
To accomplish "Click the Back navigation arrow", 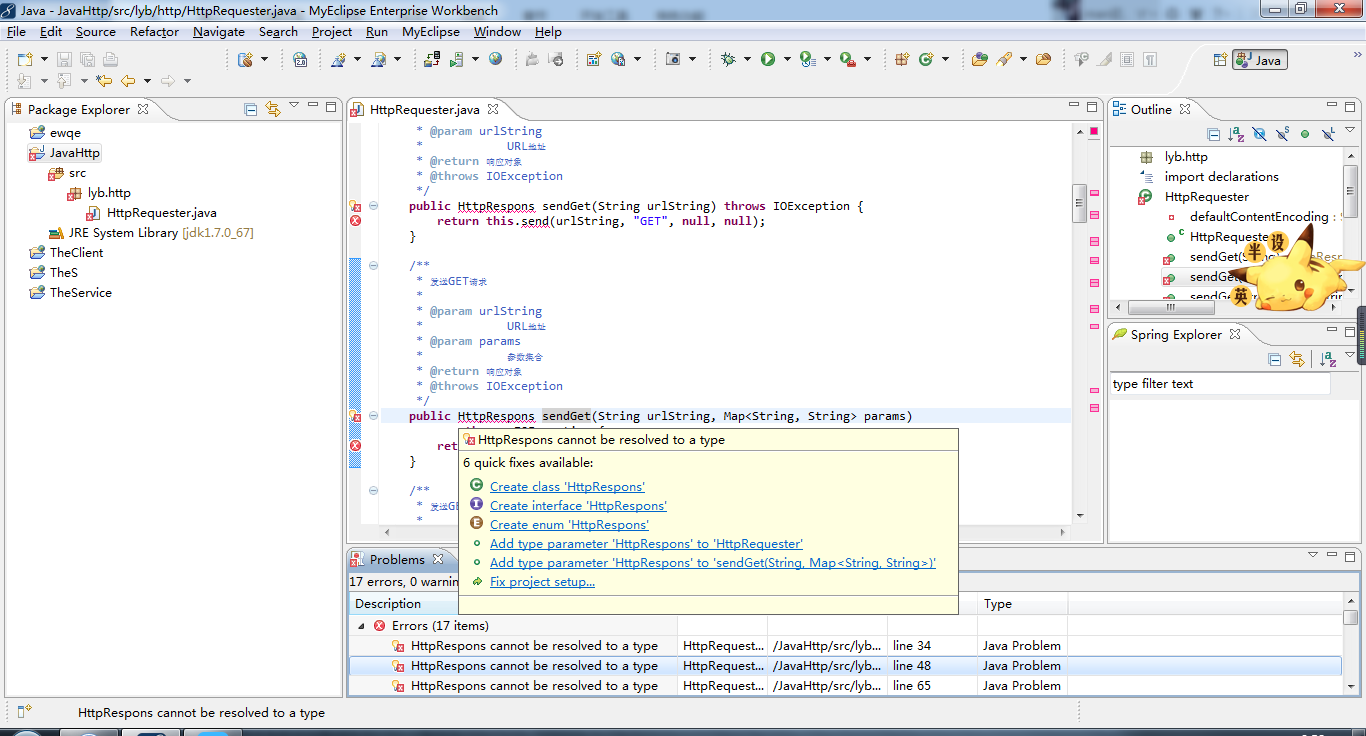I will coord(128,81).
